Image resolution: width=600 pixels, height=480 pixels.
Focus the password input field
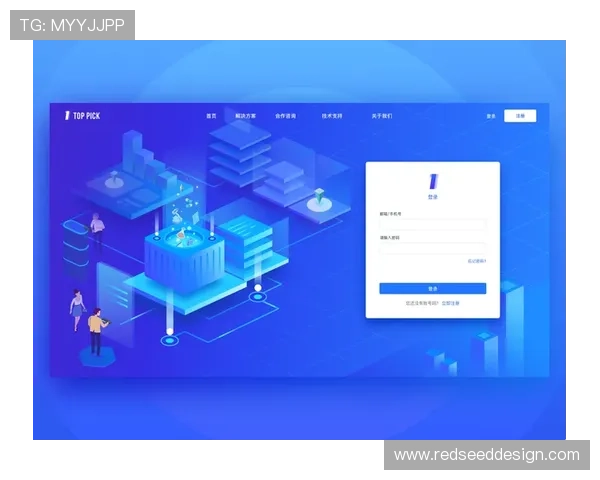pos(432,248)
